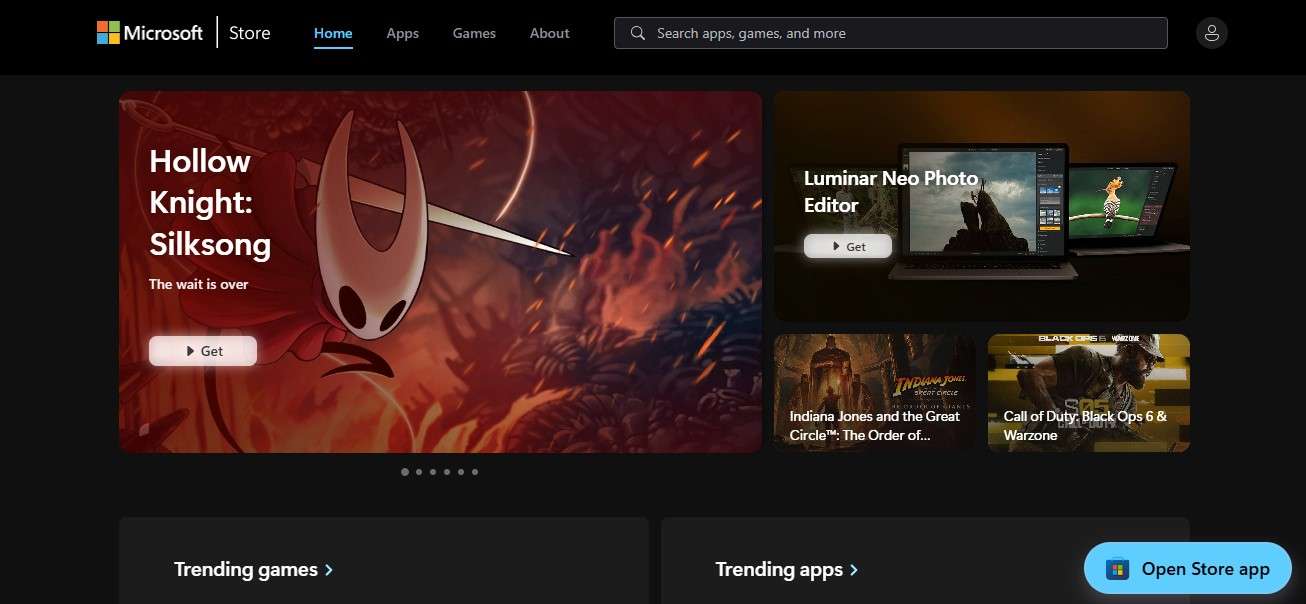This screenshot has width=1306, height=604.
Task: Open the account sign-in profile icon
Action: [x=1212, y=33]
